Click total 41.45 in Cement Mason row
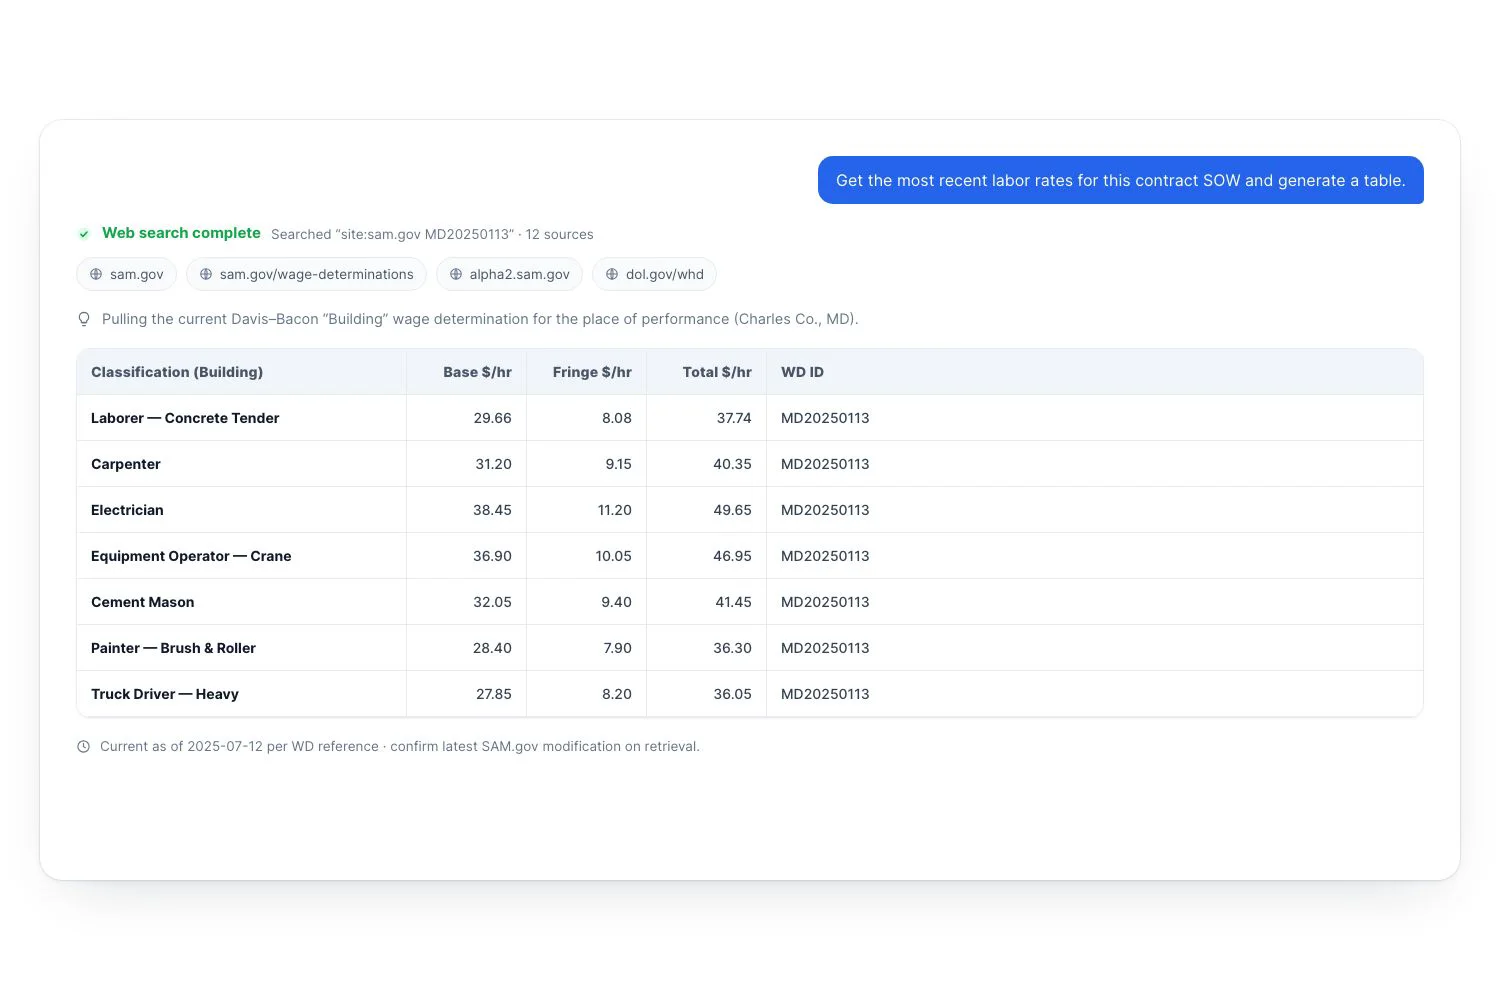1500x1000 pixels. point(733,602)
